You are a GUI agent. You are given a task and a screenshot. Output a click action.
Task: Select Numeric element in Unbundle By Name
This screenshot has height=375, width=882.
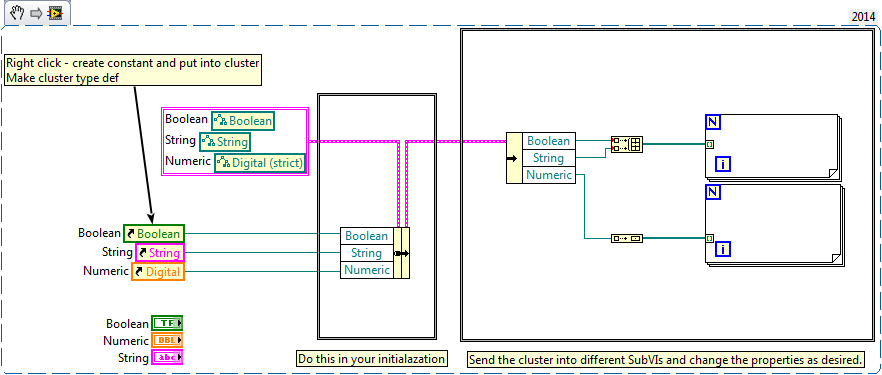549,175
